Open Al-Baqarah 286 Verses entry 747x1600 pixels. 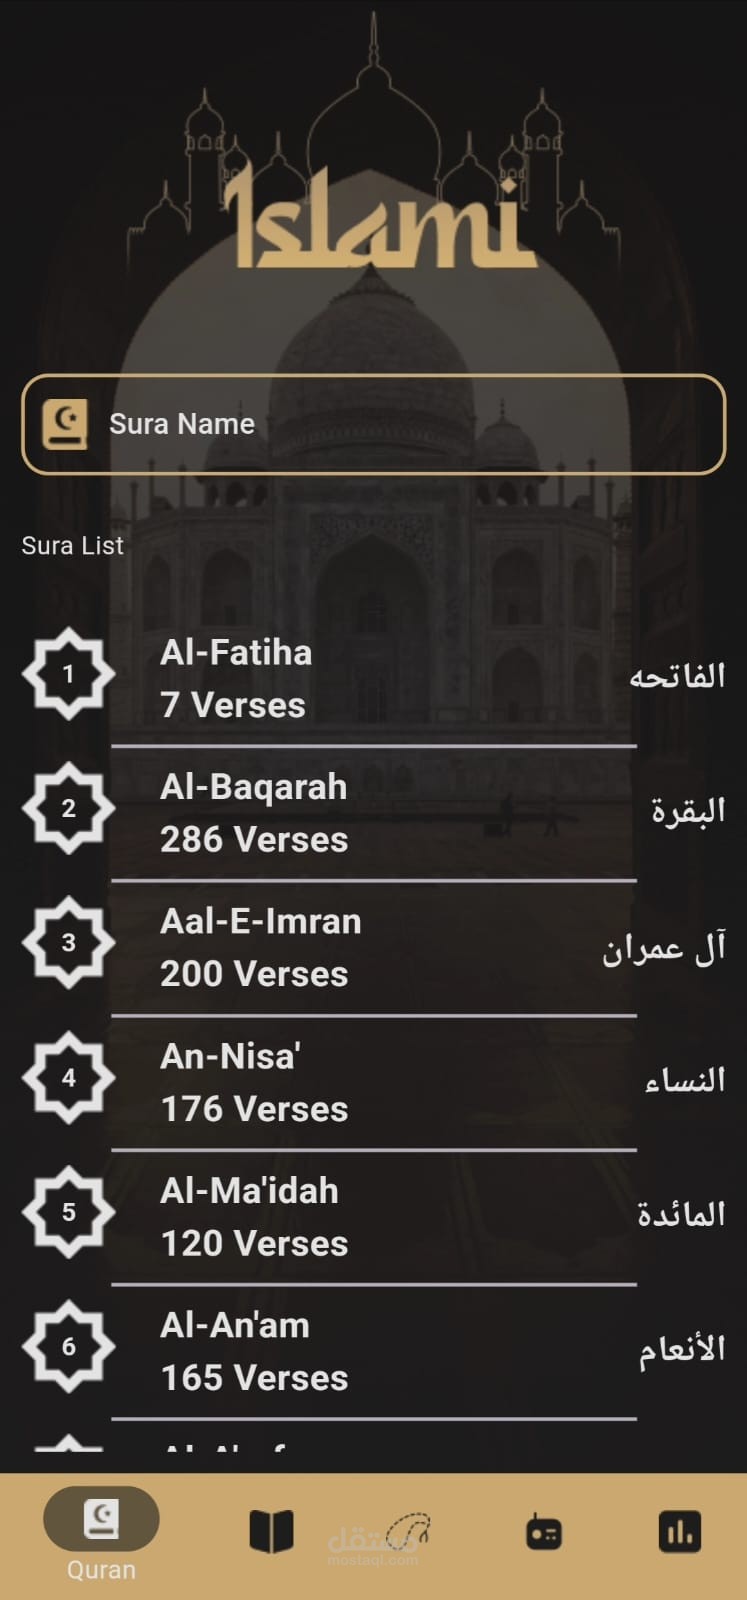point(254,813)
